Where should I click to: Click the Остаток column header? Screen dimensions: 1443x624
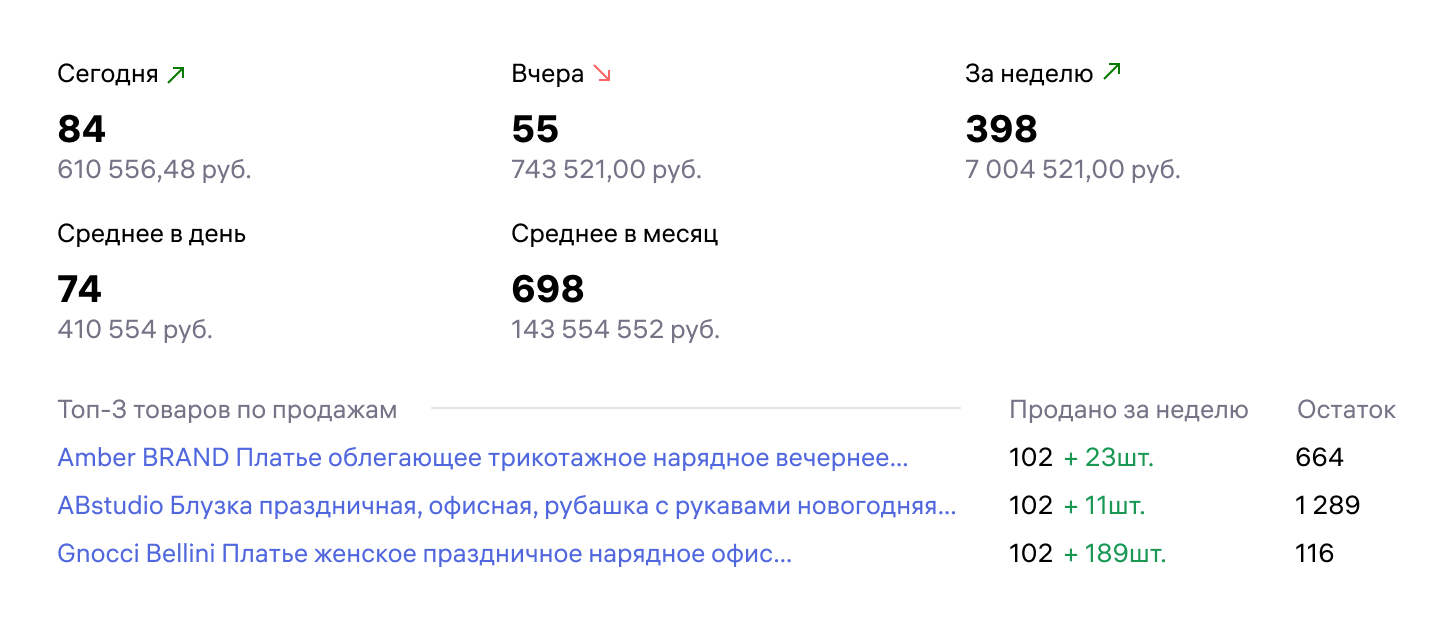tap(1346, 410)
